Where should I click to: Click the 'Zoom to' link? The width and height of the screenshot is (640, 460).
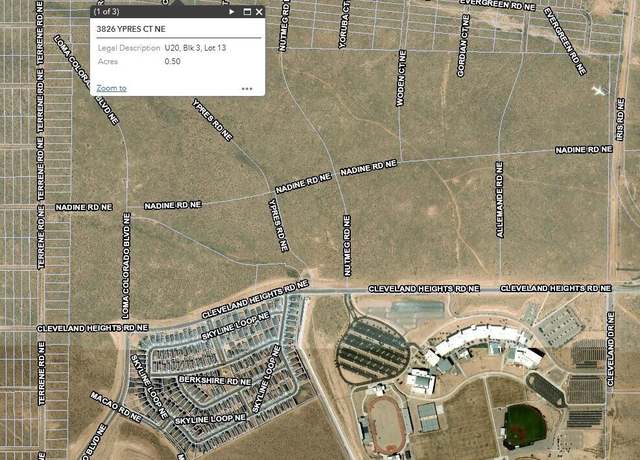pos(111,88)
